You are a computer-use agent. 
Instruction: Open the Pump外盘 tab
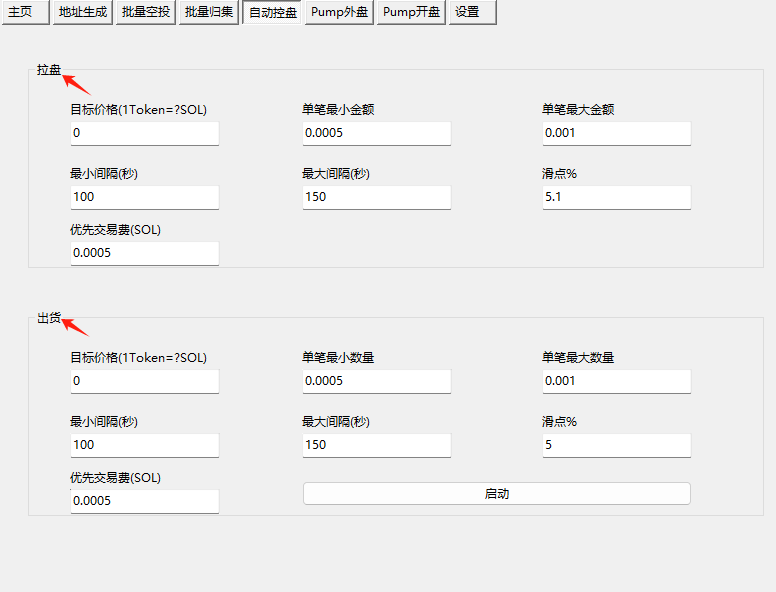[339, 12]
